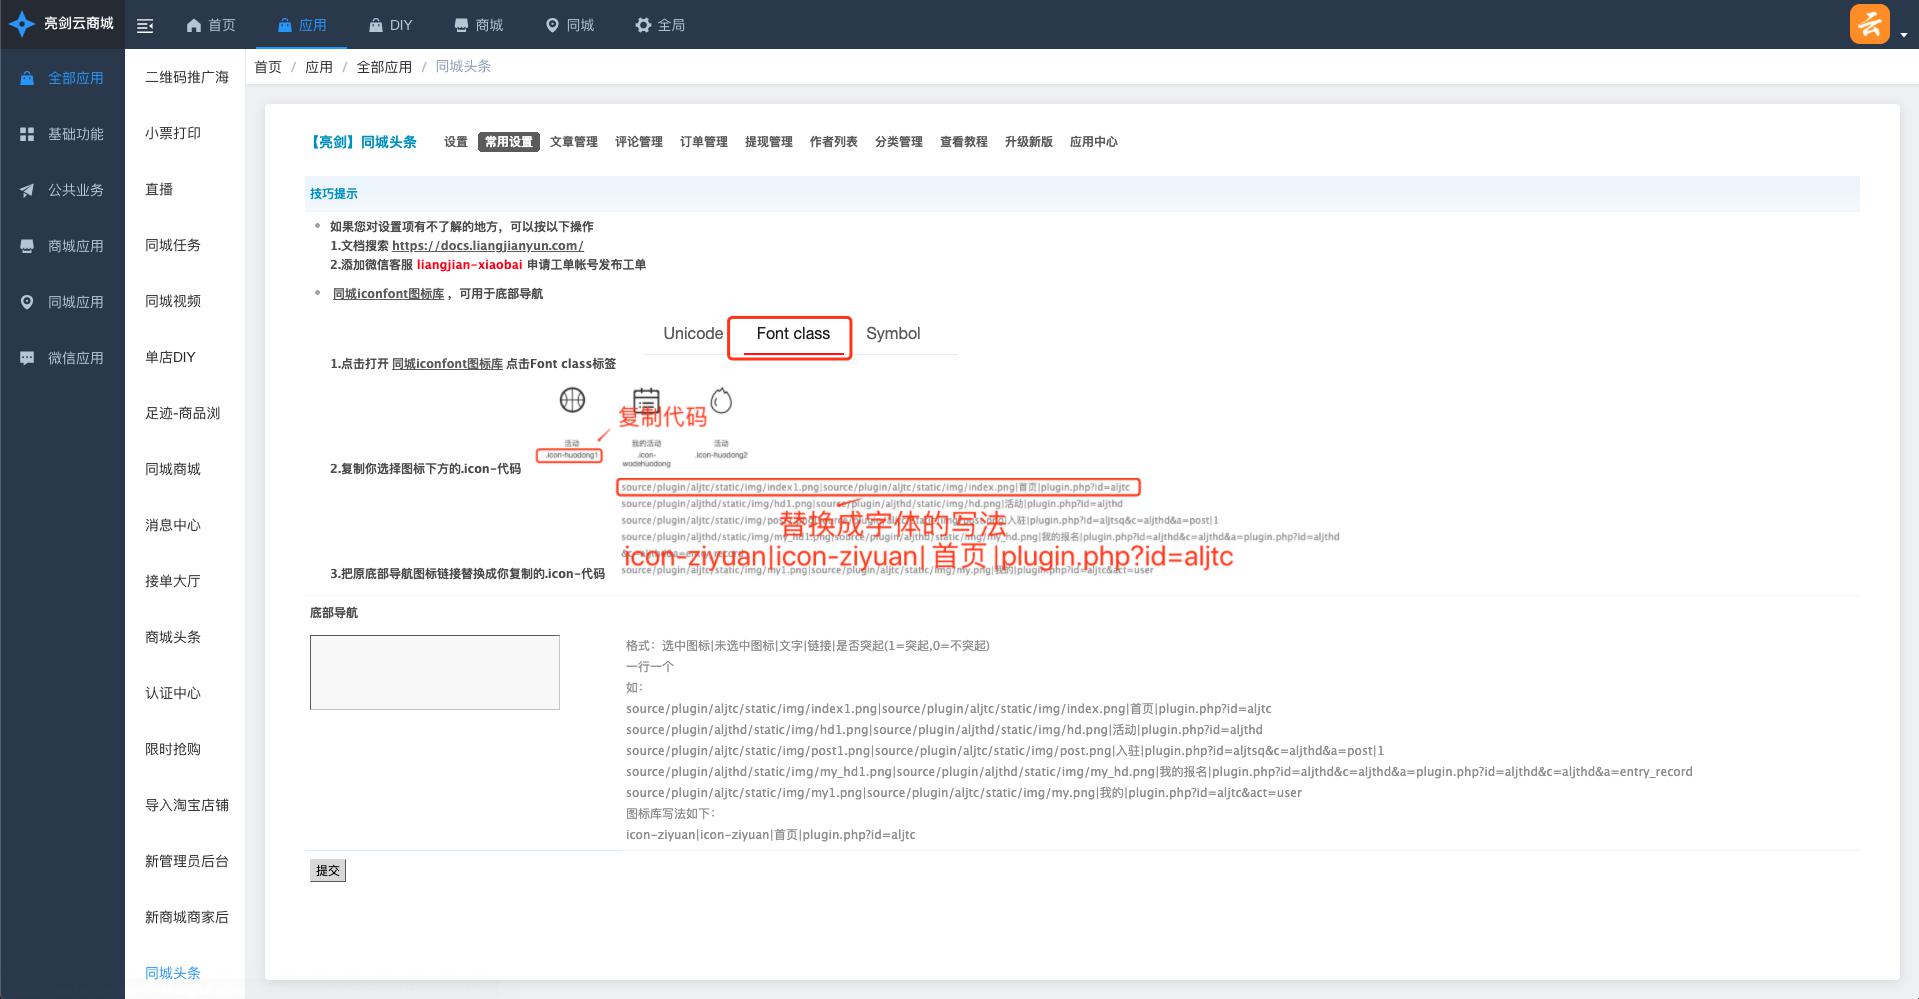Image resolution: width=1919 pixels, height=999 pixels.
Task: Open the 商城 mall icon in top bar
Action: (461, 25)
